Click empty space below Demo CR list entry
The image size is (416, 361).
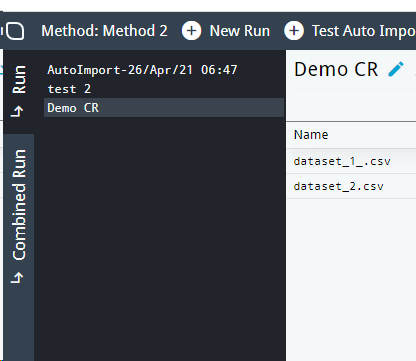click(160, 233)
